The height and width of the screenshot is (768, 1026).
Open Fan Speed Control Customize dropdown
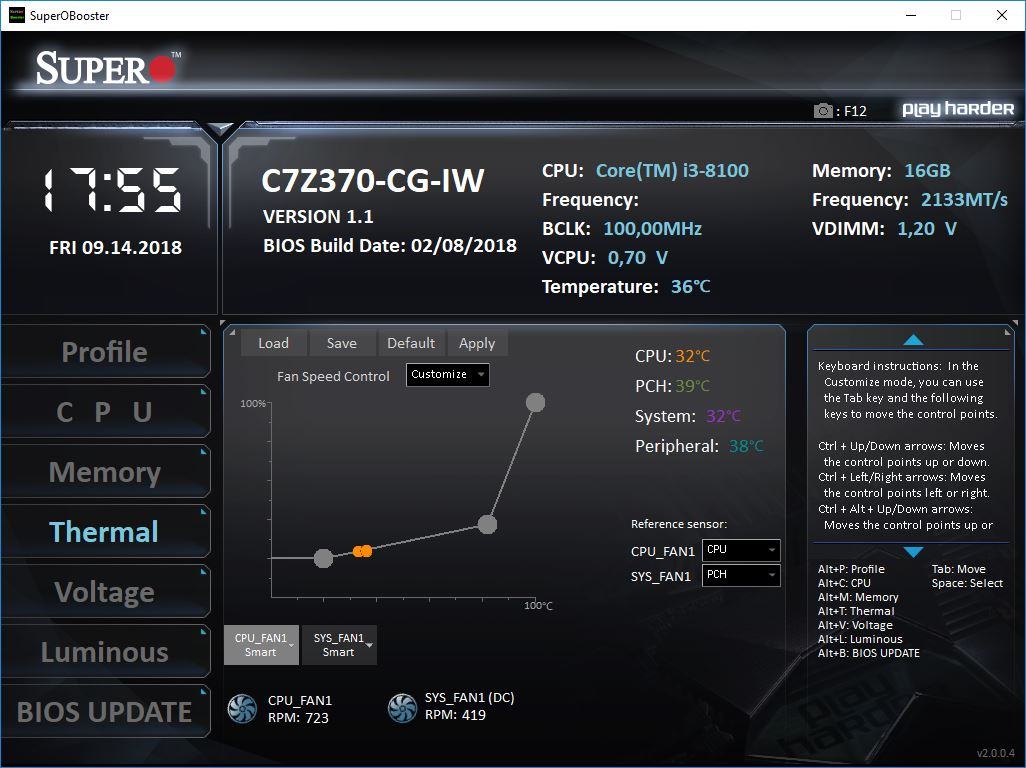[x=448, y=374]
